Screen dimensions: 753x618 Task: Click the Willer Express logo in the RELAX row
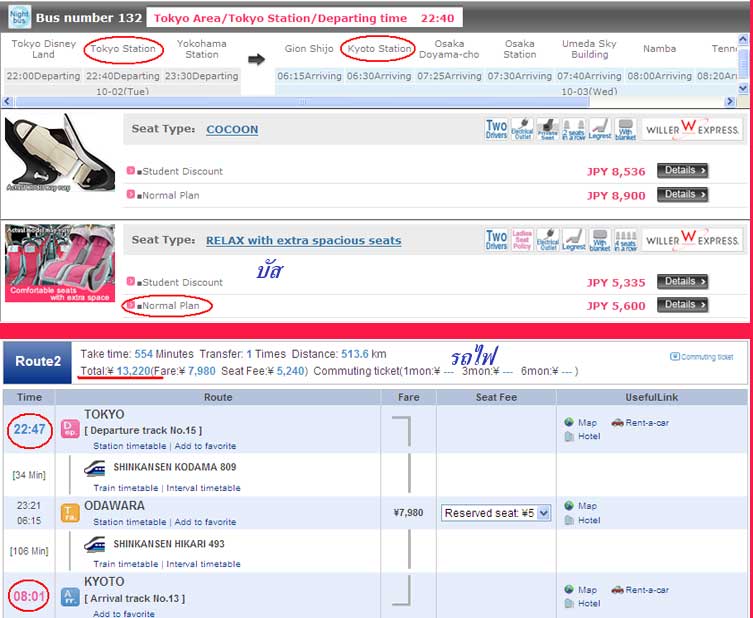pyautogui.click(x=692, y=240)
